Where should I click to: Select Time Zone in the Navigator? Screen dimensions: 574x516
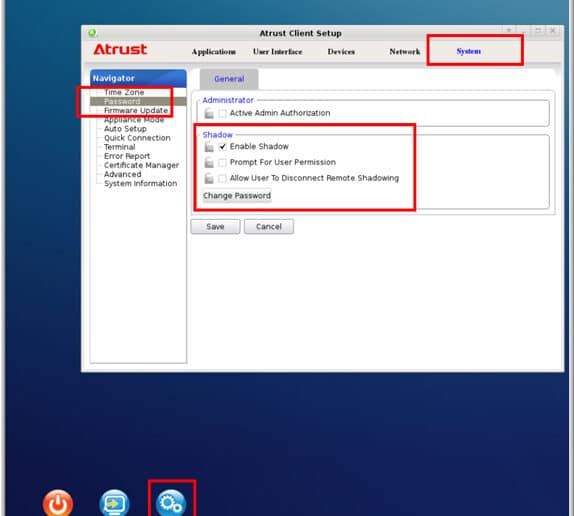pos(124,92)
